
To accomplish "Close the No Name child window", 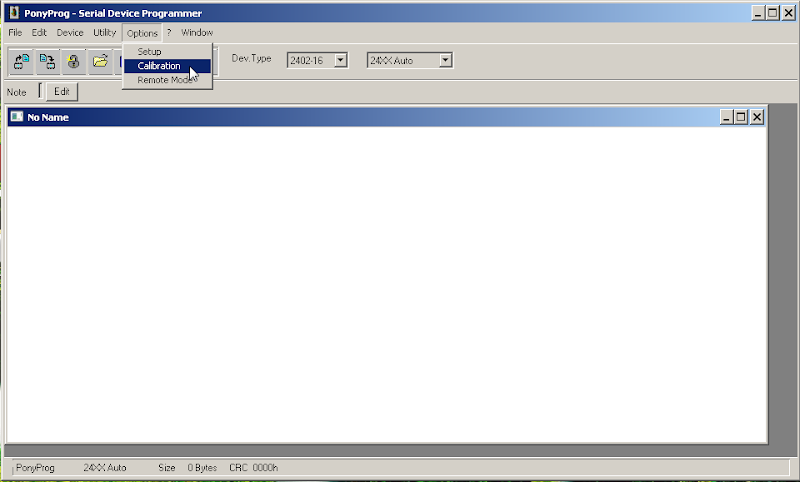I will pyautogui.click(x=757, y=117).
